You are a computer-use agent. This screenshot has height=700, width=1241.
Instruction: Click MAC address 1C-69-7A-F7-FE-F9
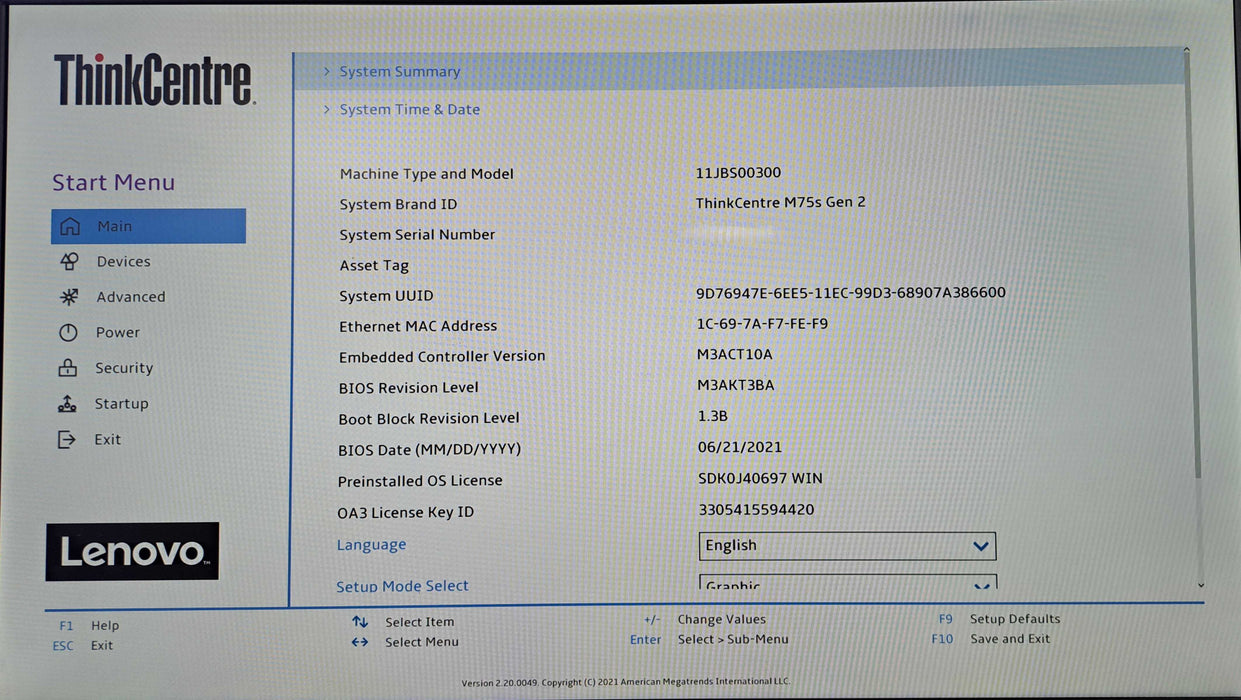[x=762, y=324]
